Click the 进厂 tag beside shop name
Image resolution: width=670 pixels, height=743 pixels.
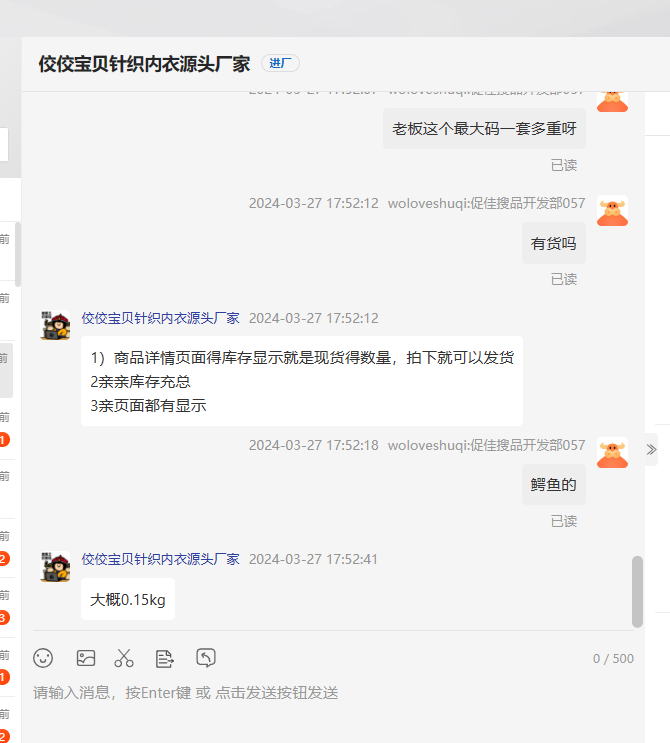(280, 63)
